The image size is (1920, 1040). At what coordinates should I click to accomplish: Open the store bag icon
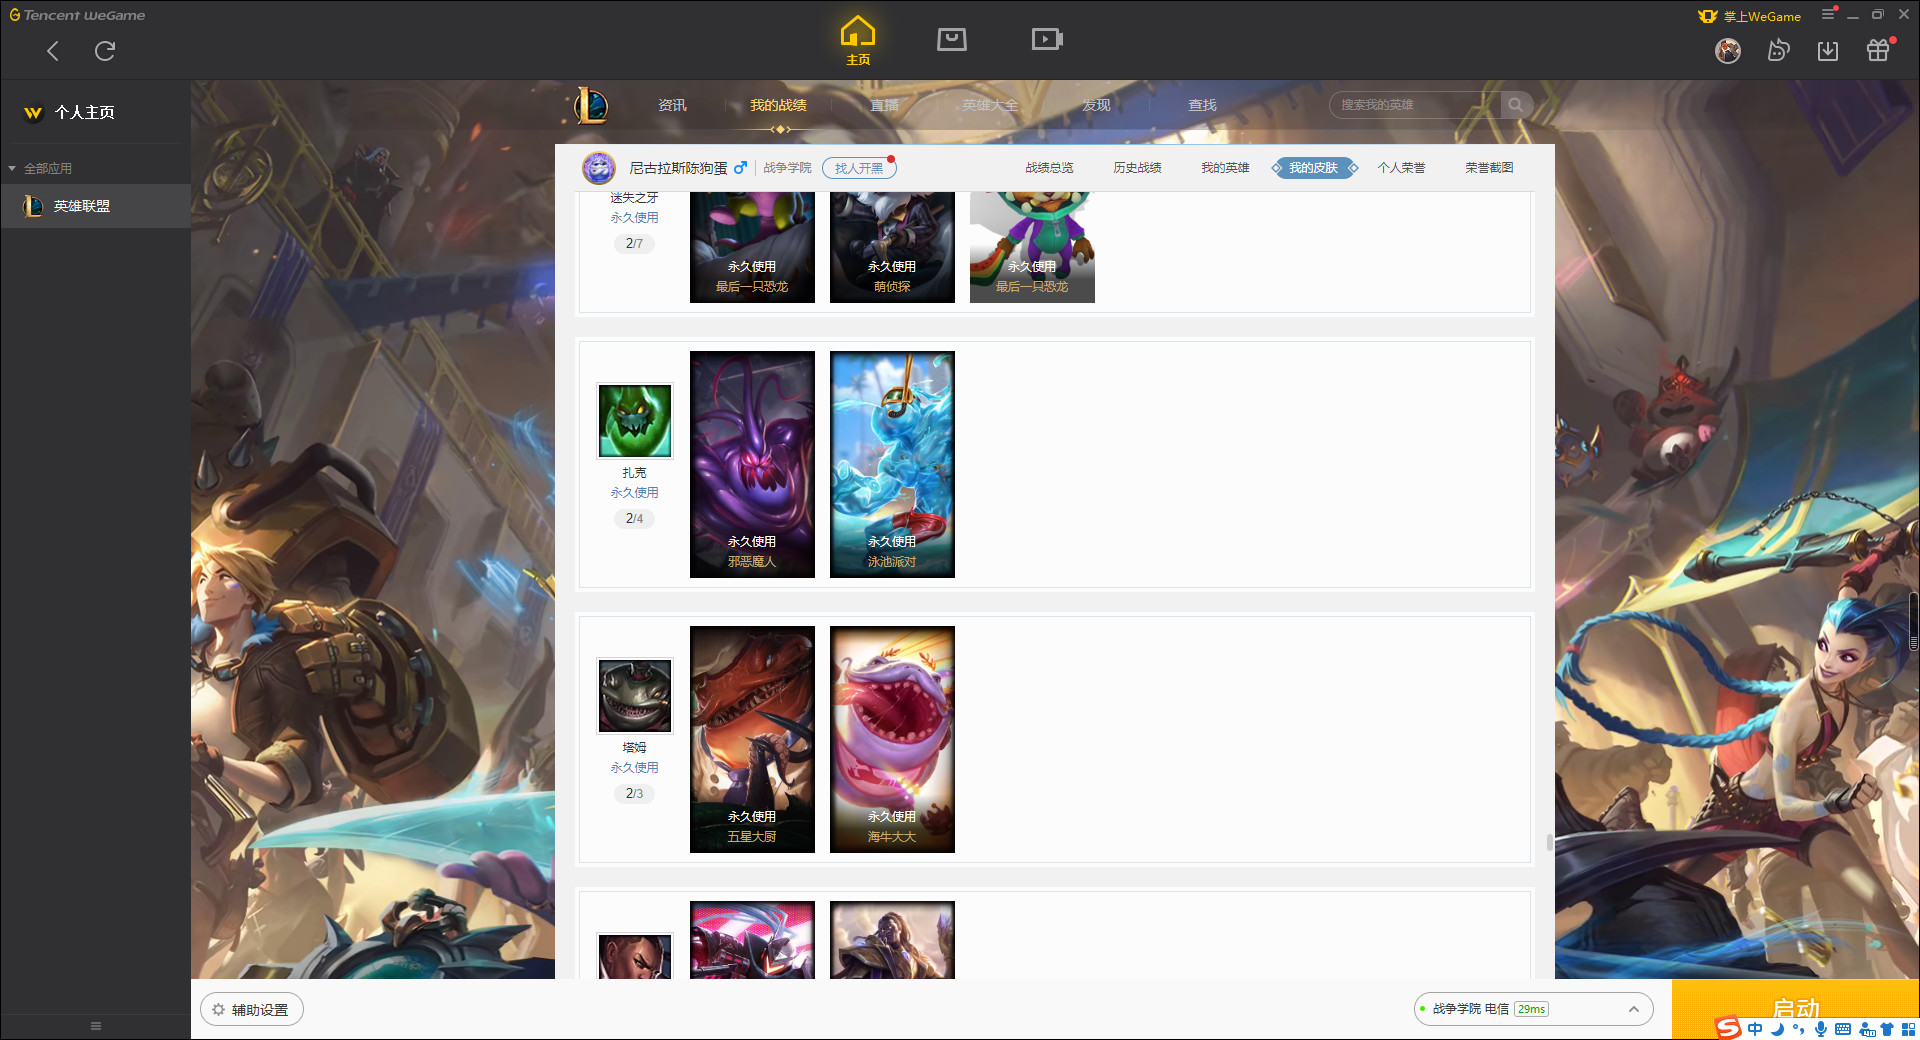pyautogui.click(x=952, y=39)
